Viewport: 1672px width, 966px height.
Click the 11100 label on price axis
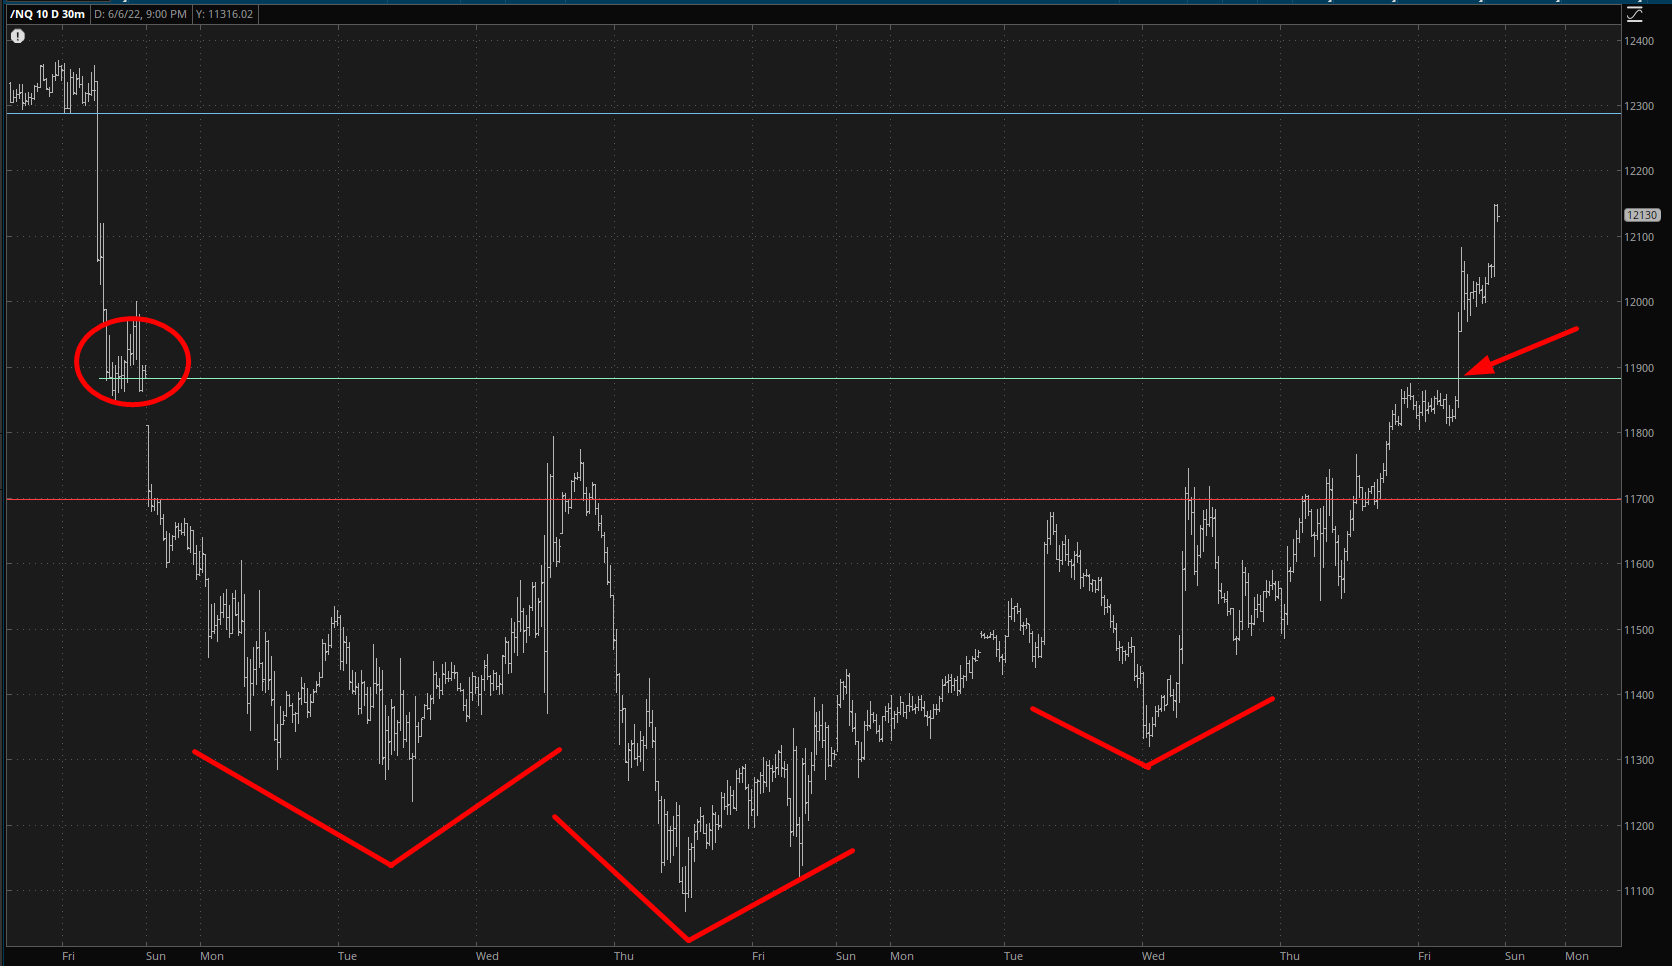pos(1639,891)
